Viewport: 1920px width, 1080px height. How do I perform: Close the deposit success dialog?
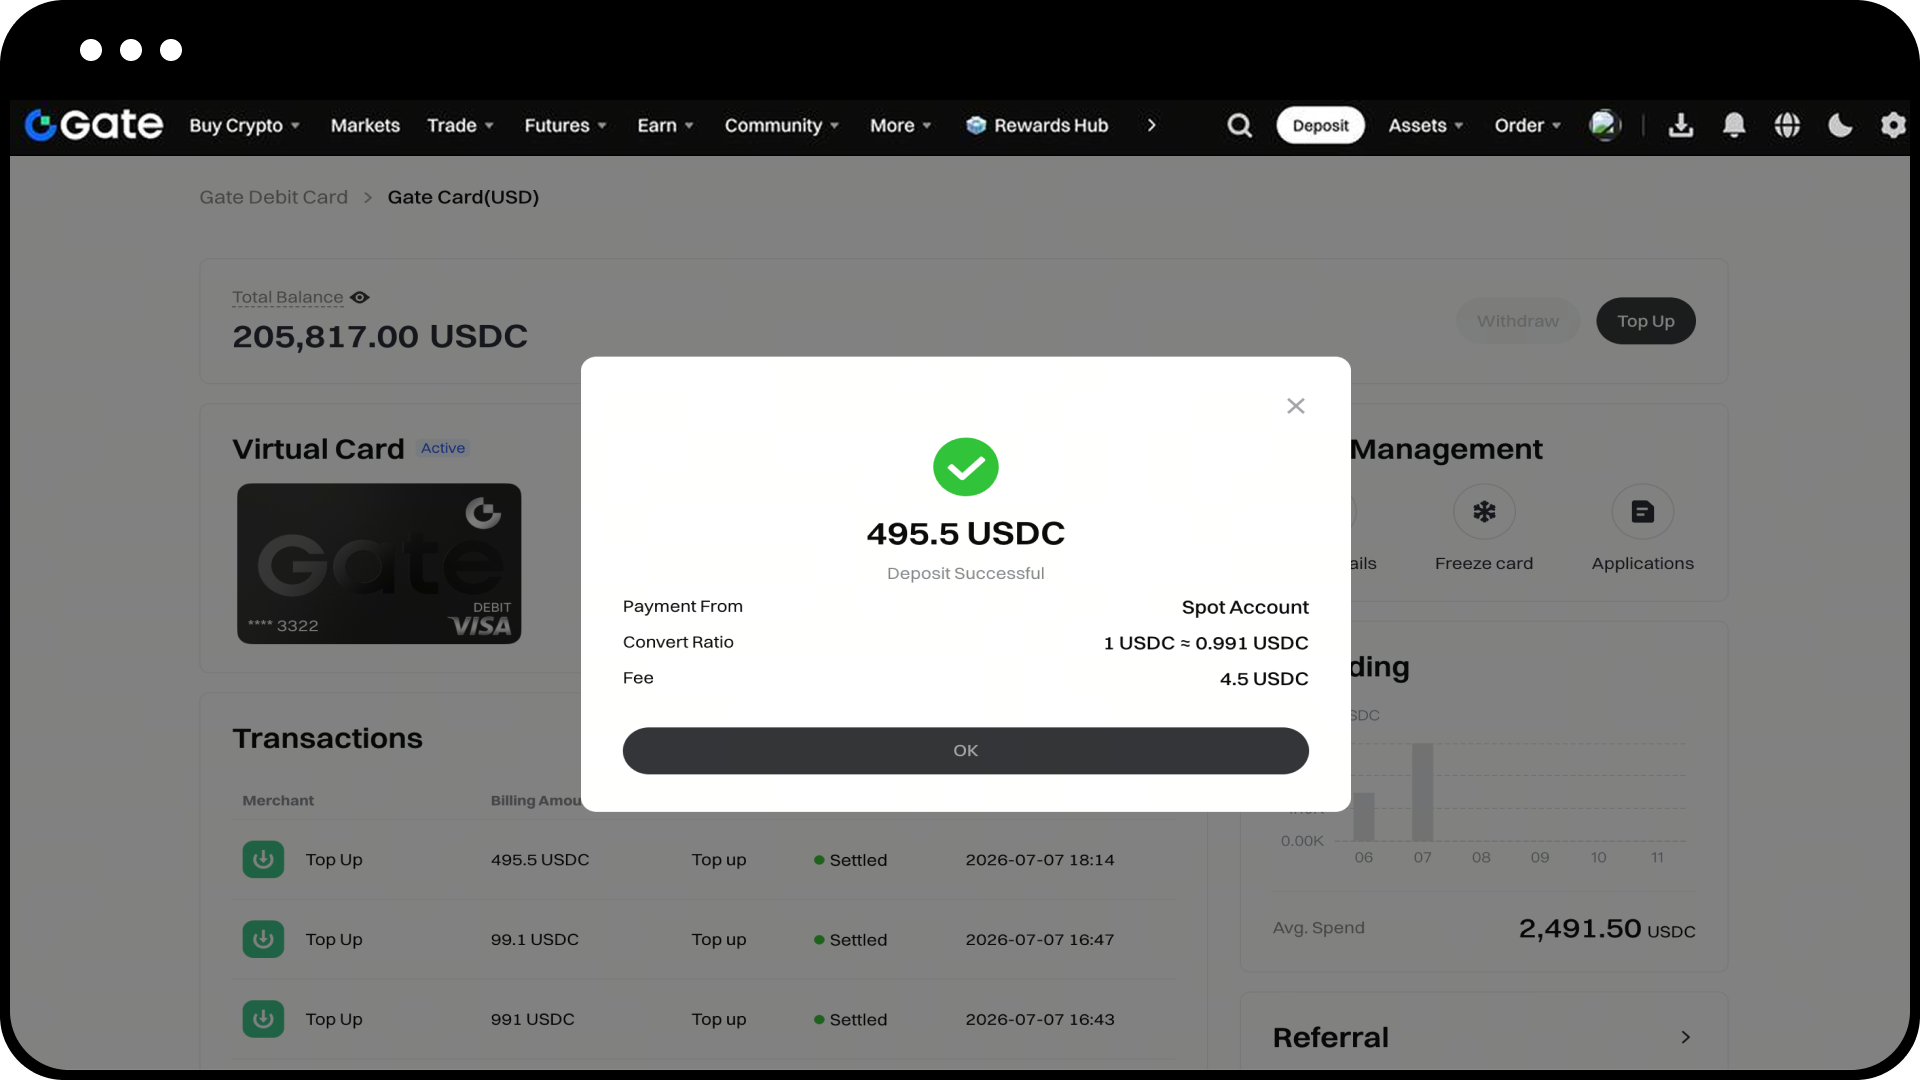[x=1296, y=406]
